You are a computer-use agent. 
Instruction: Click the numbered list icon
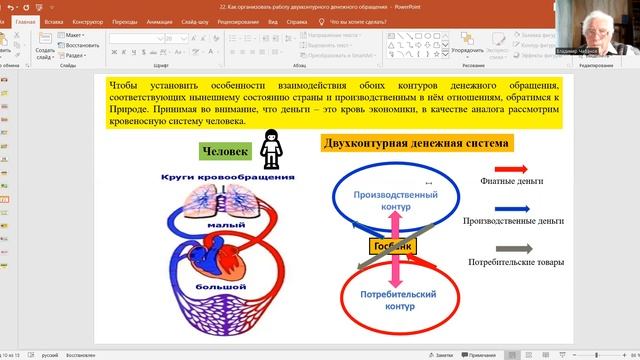pyautogui.click(x=248, y=38)
